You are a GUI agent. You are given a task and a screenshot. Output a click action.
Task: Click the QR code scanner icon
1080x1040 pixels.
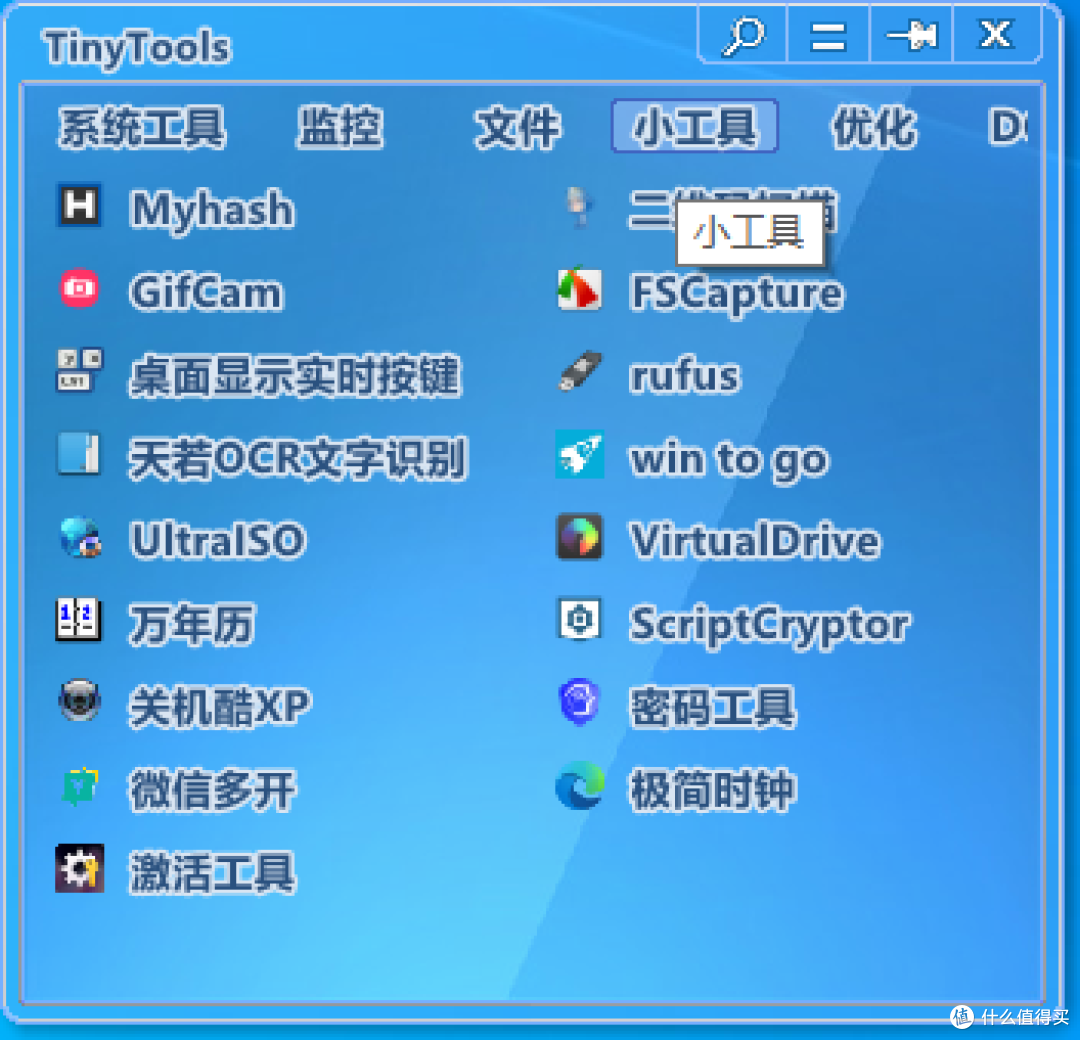(x=579, y=207)
